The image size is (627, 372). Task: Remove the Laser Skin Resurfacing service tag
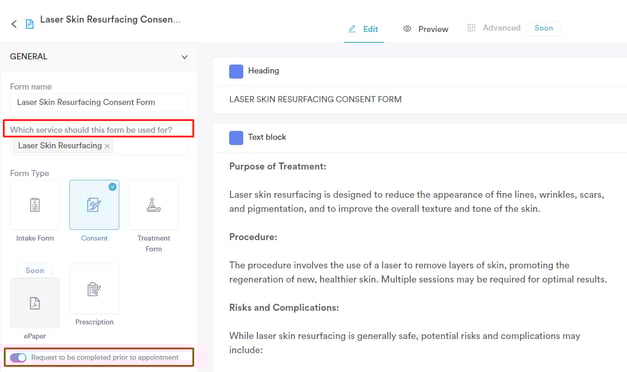(107, 146)
